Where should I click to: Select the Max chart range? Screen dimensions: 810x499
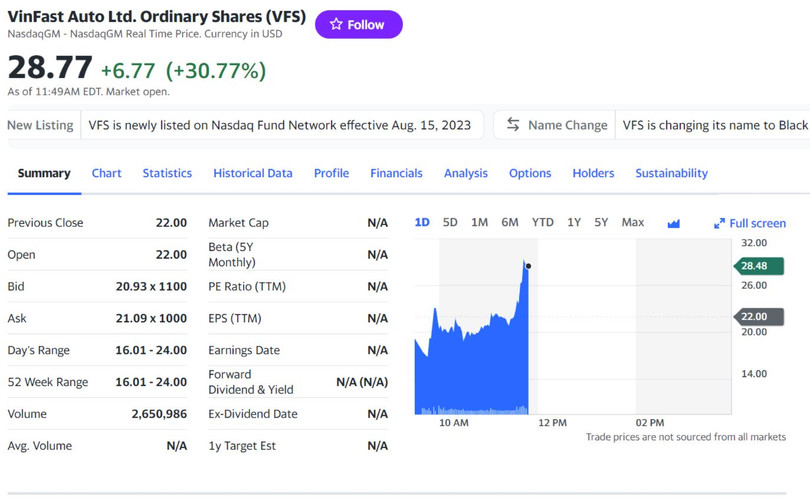(x=632, y=222)
